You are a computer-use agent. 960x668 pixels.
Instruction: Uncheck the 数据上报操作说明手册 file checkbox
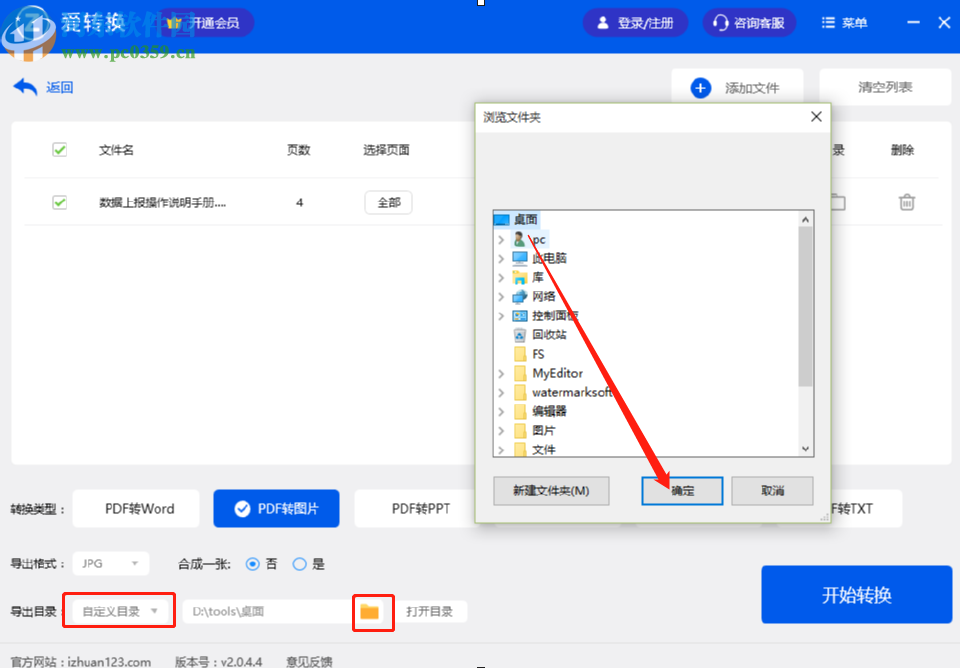pyautogui.click(x=59, y=202)
